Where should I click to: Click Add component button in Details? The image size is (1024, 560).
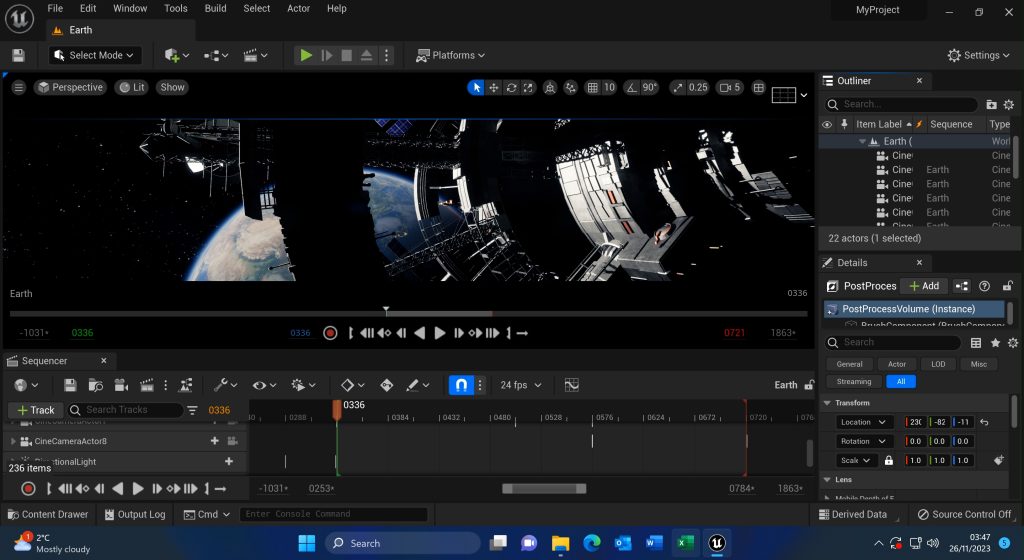pos(924,286)
